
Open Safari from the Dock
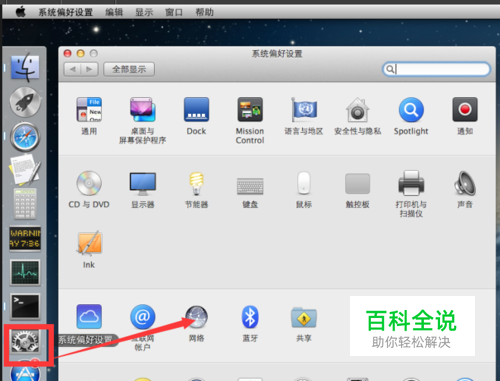click(25, 137)
